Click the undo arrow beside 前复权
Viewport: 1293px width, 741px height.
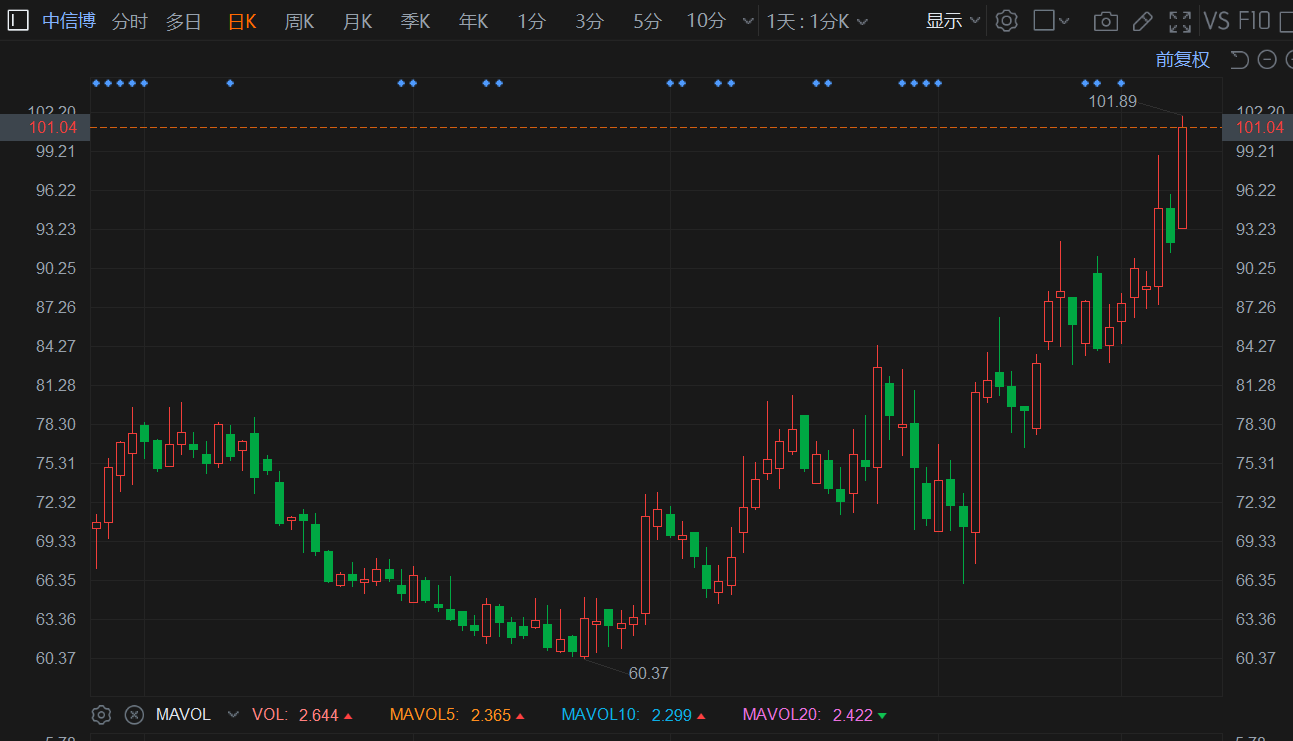pyautogui.click(x=1239, y=60)
